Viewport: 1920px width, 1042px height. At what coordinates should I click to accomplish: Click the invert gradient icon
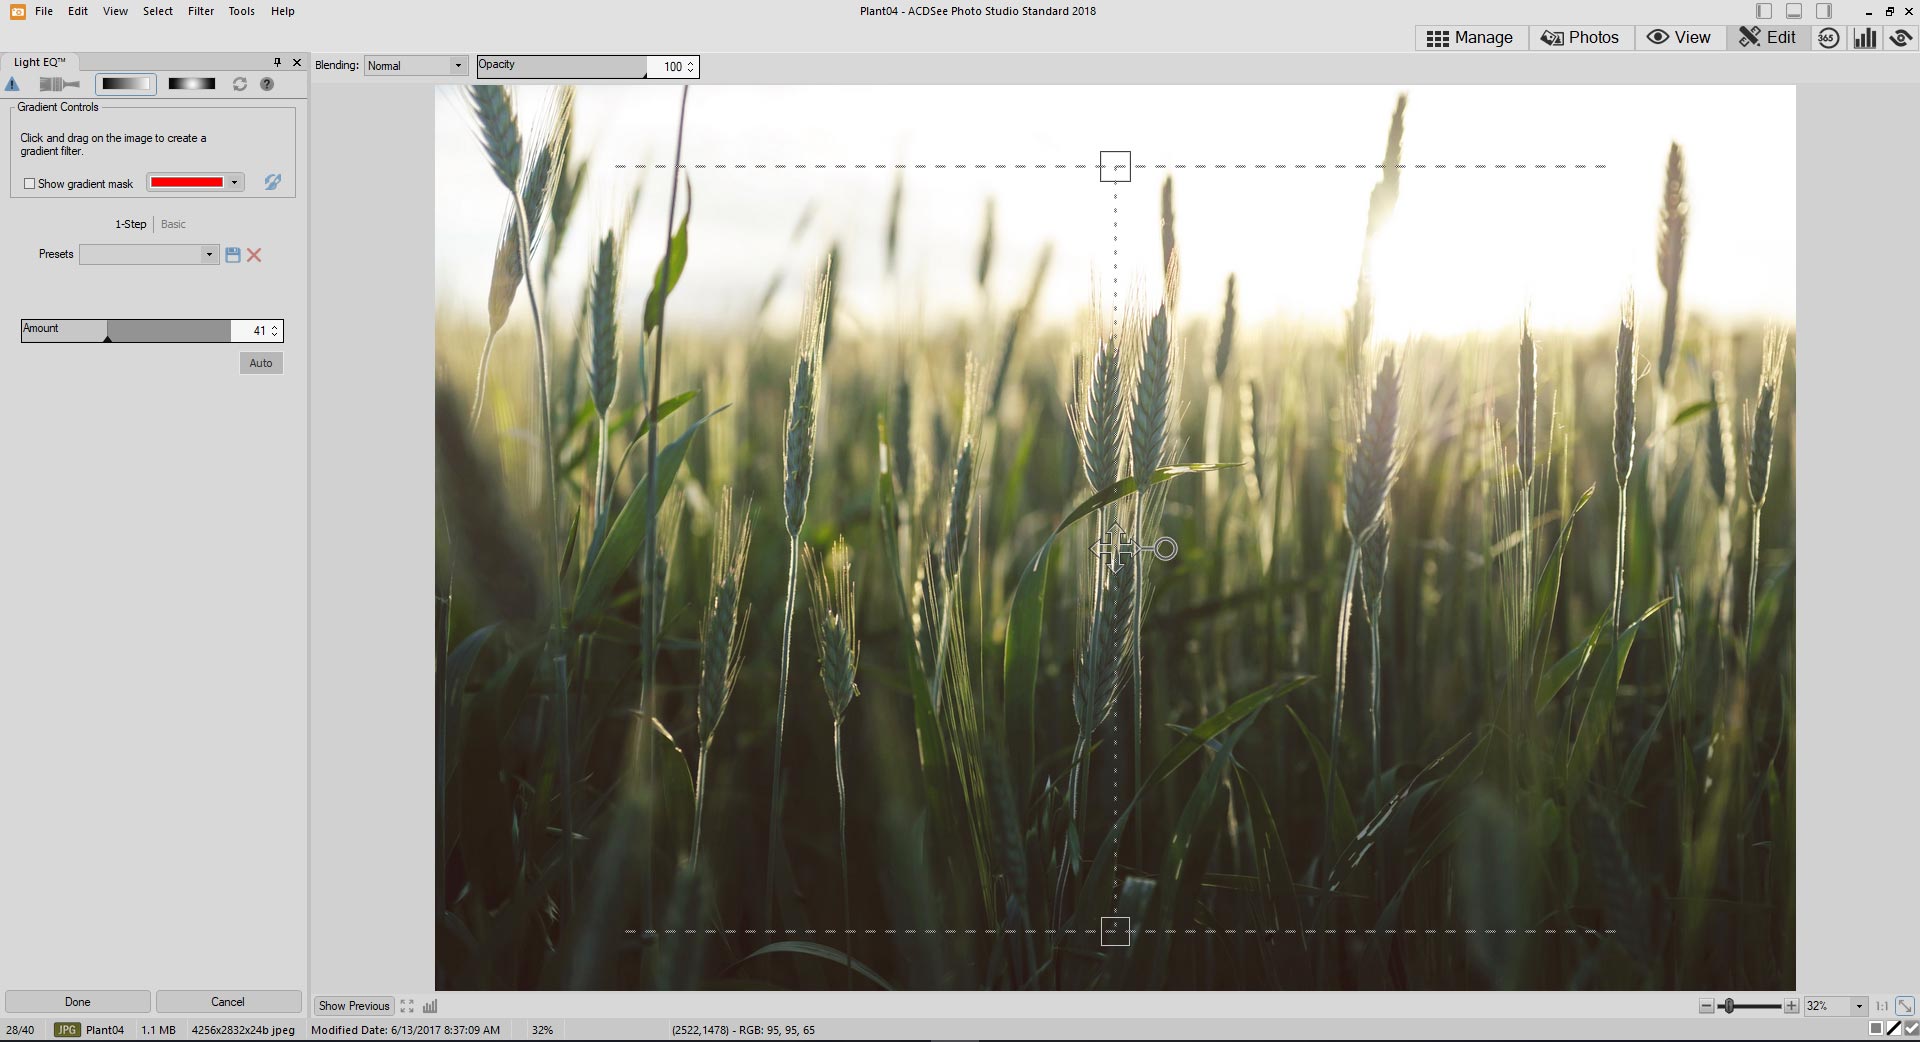coord(272,182)
